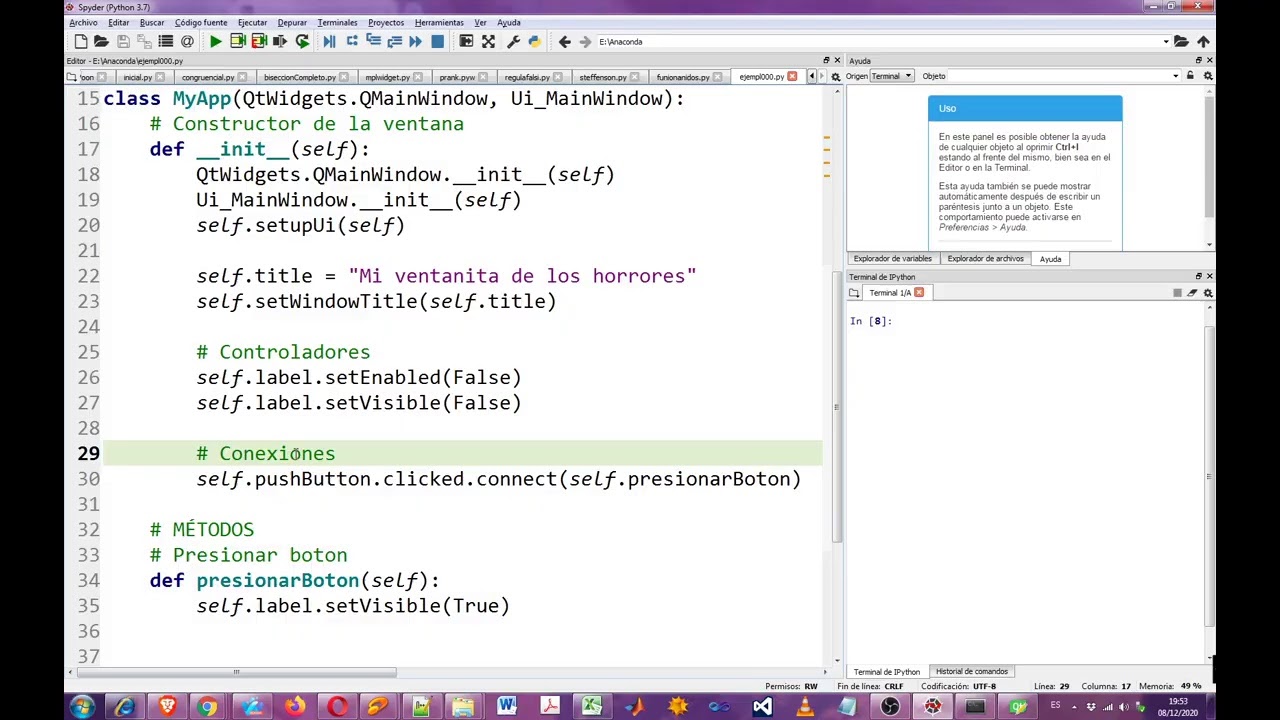1280x720 pixels.
Task: Undock the Ayuda pane
Action: pyautogui.click(x=1198, y=61)
